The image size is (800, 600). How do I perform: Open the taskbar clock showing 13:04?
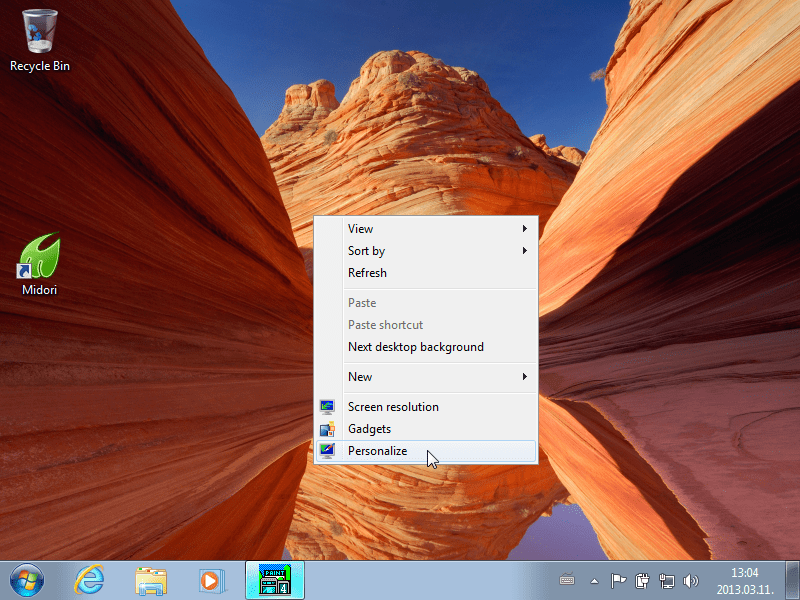pyautogui.click(x=745, y=581)
